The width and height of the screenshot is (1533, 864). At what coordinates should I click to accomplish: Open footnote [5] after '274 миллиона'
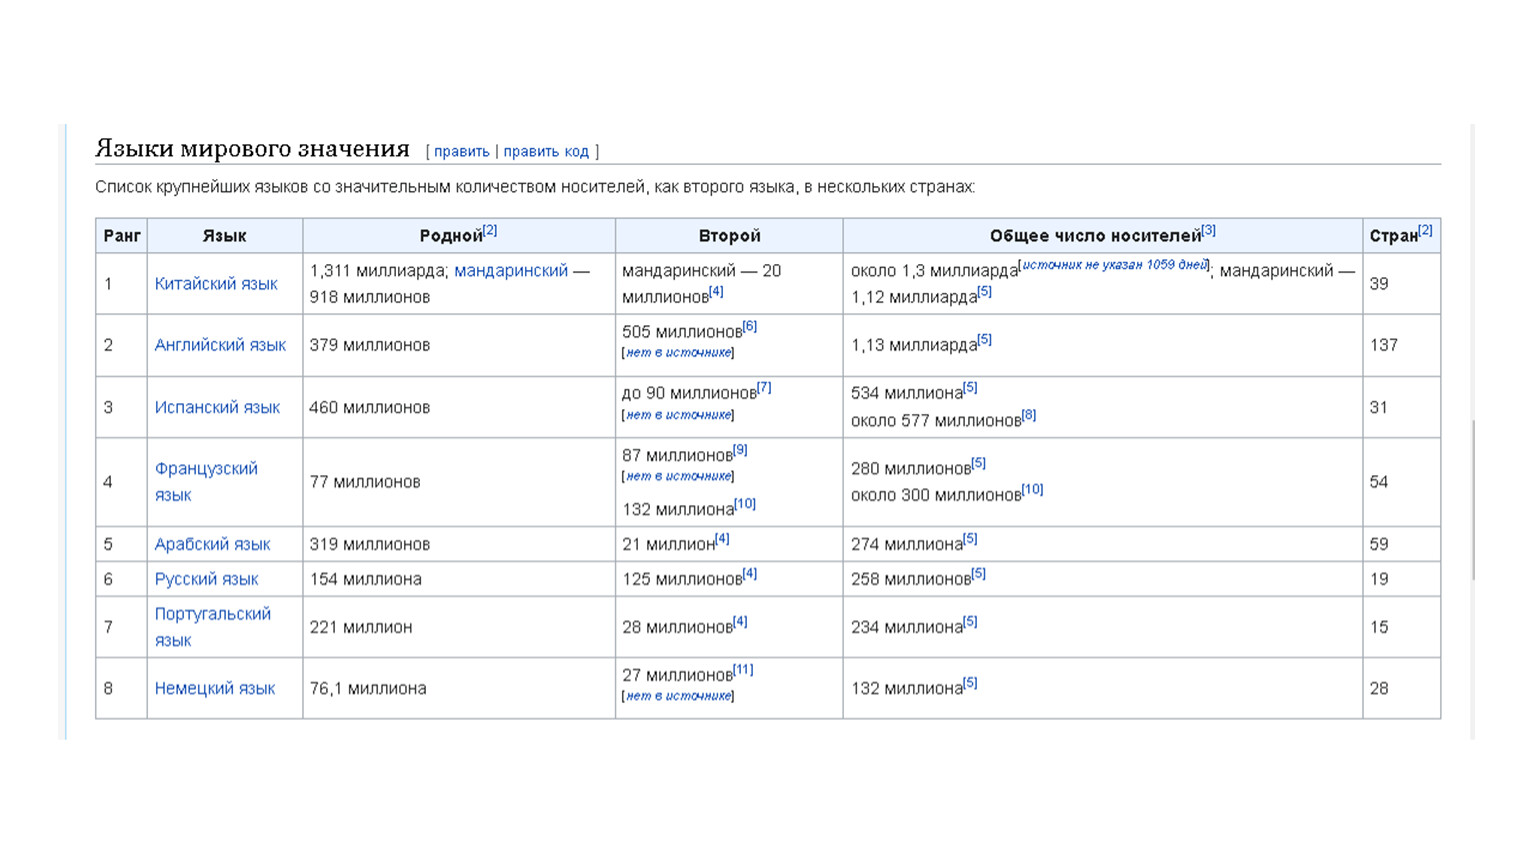pos(970,539)
